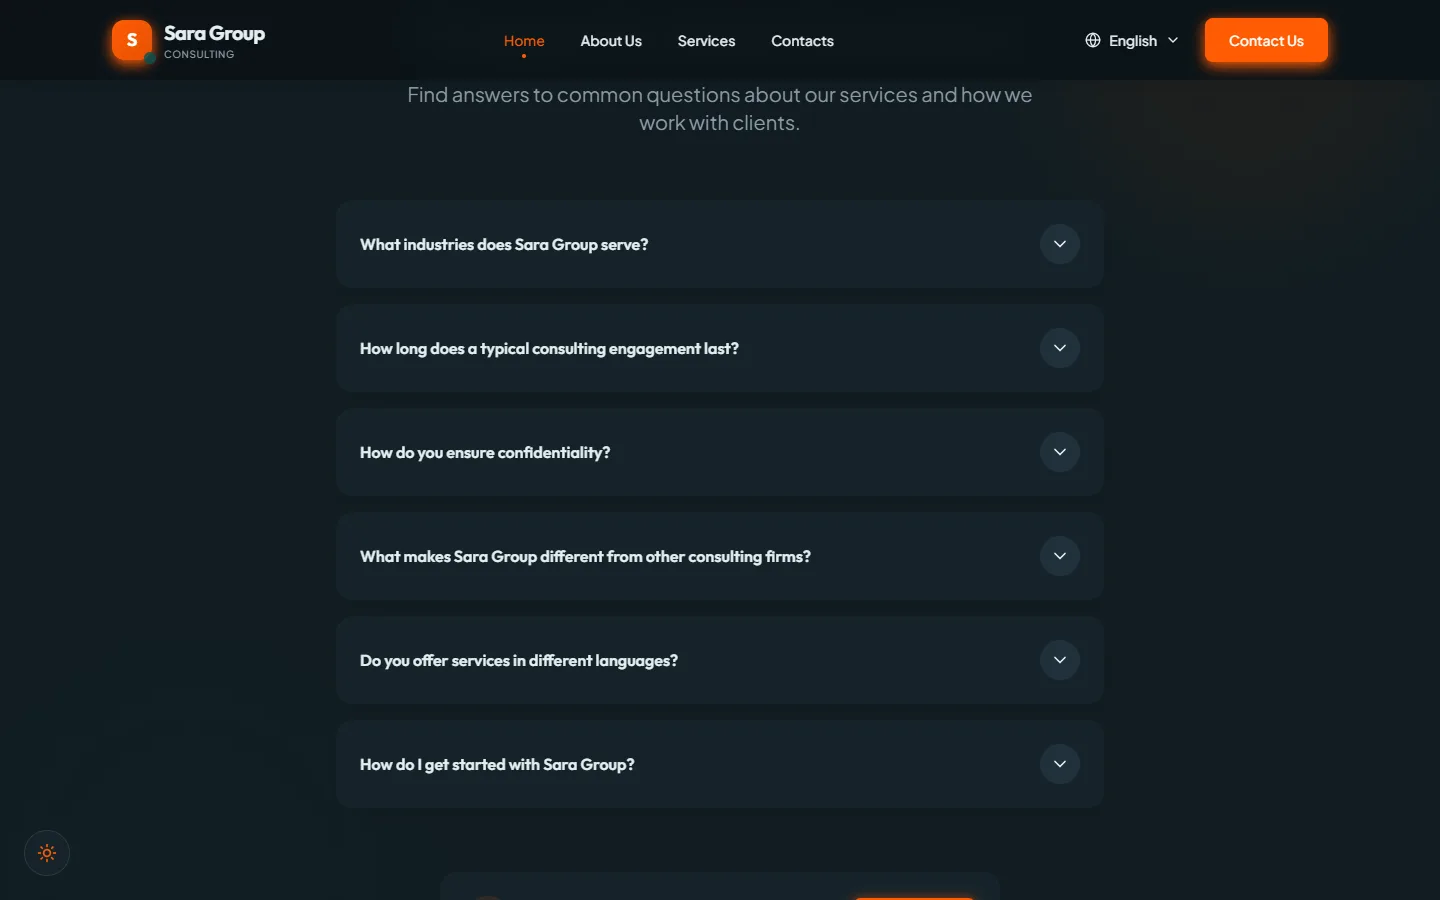Go to the Home menu item
The height and width of the screenshot is (900, 1440).
[524, 41]
